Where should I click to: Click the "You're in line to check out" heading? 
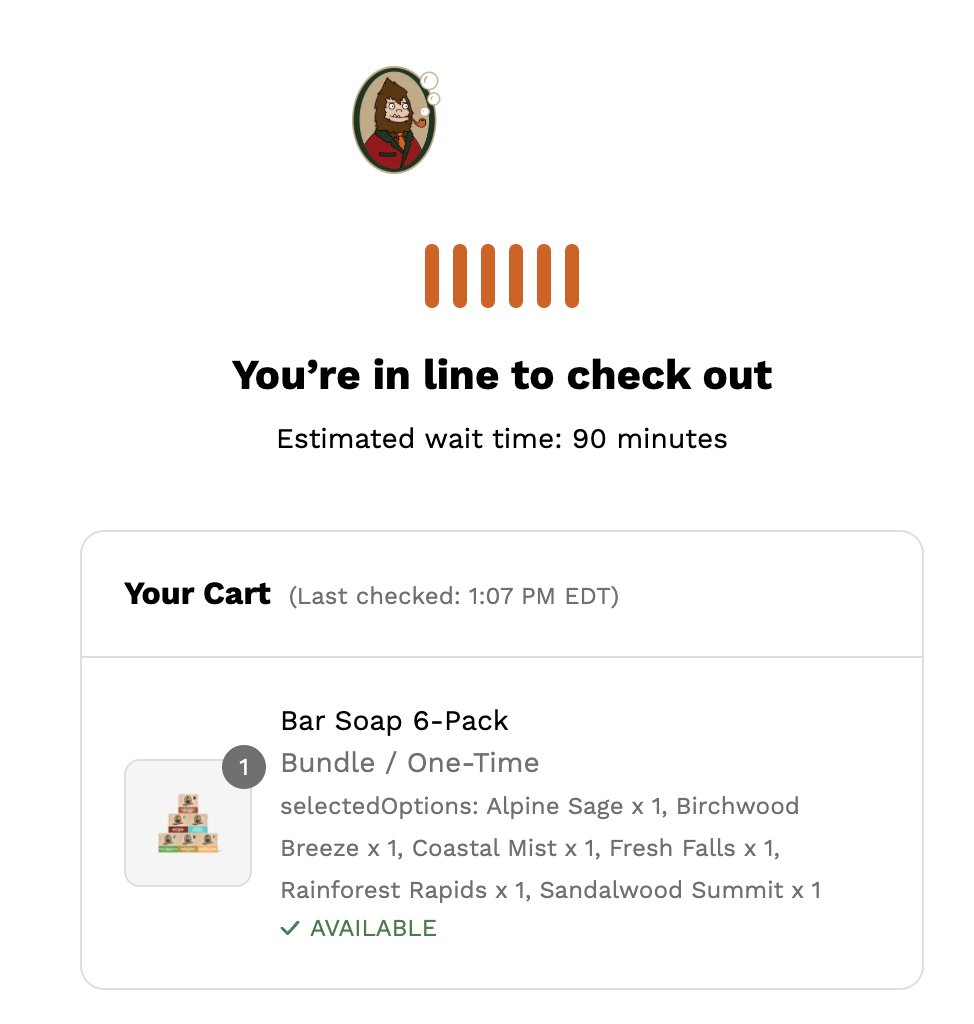[x=502, y=376]
